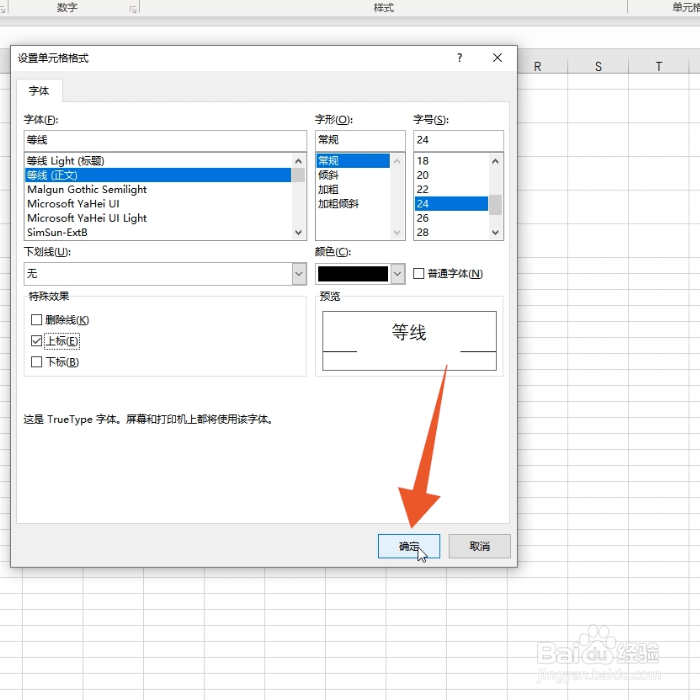The image size is (700, 700).
Task: Choose Microsoft YaHei UI Light font
Action: (x=158, y=218)
